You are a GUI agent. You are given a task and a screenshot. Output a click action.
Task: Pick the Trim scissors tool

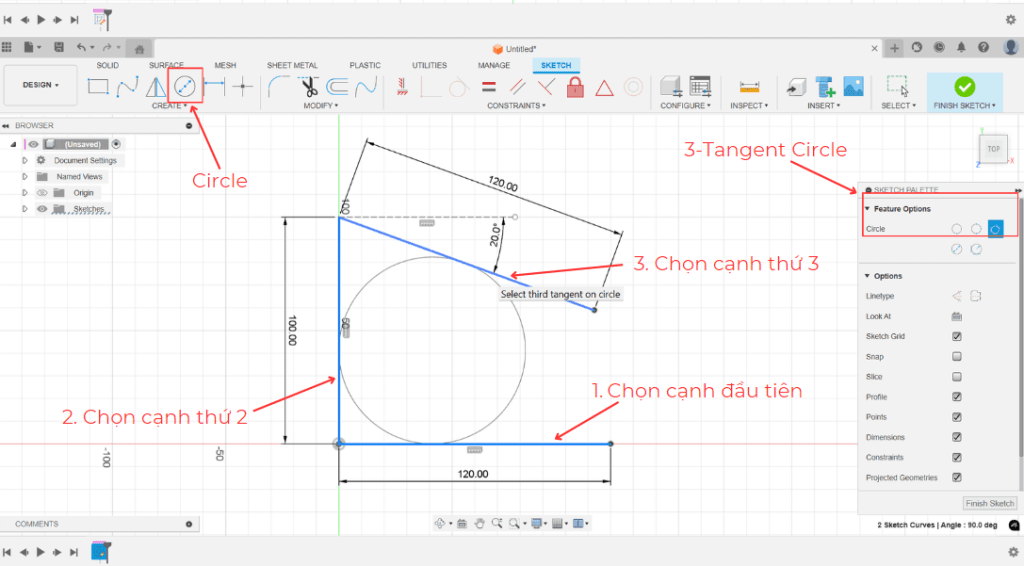(310, 87)
